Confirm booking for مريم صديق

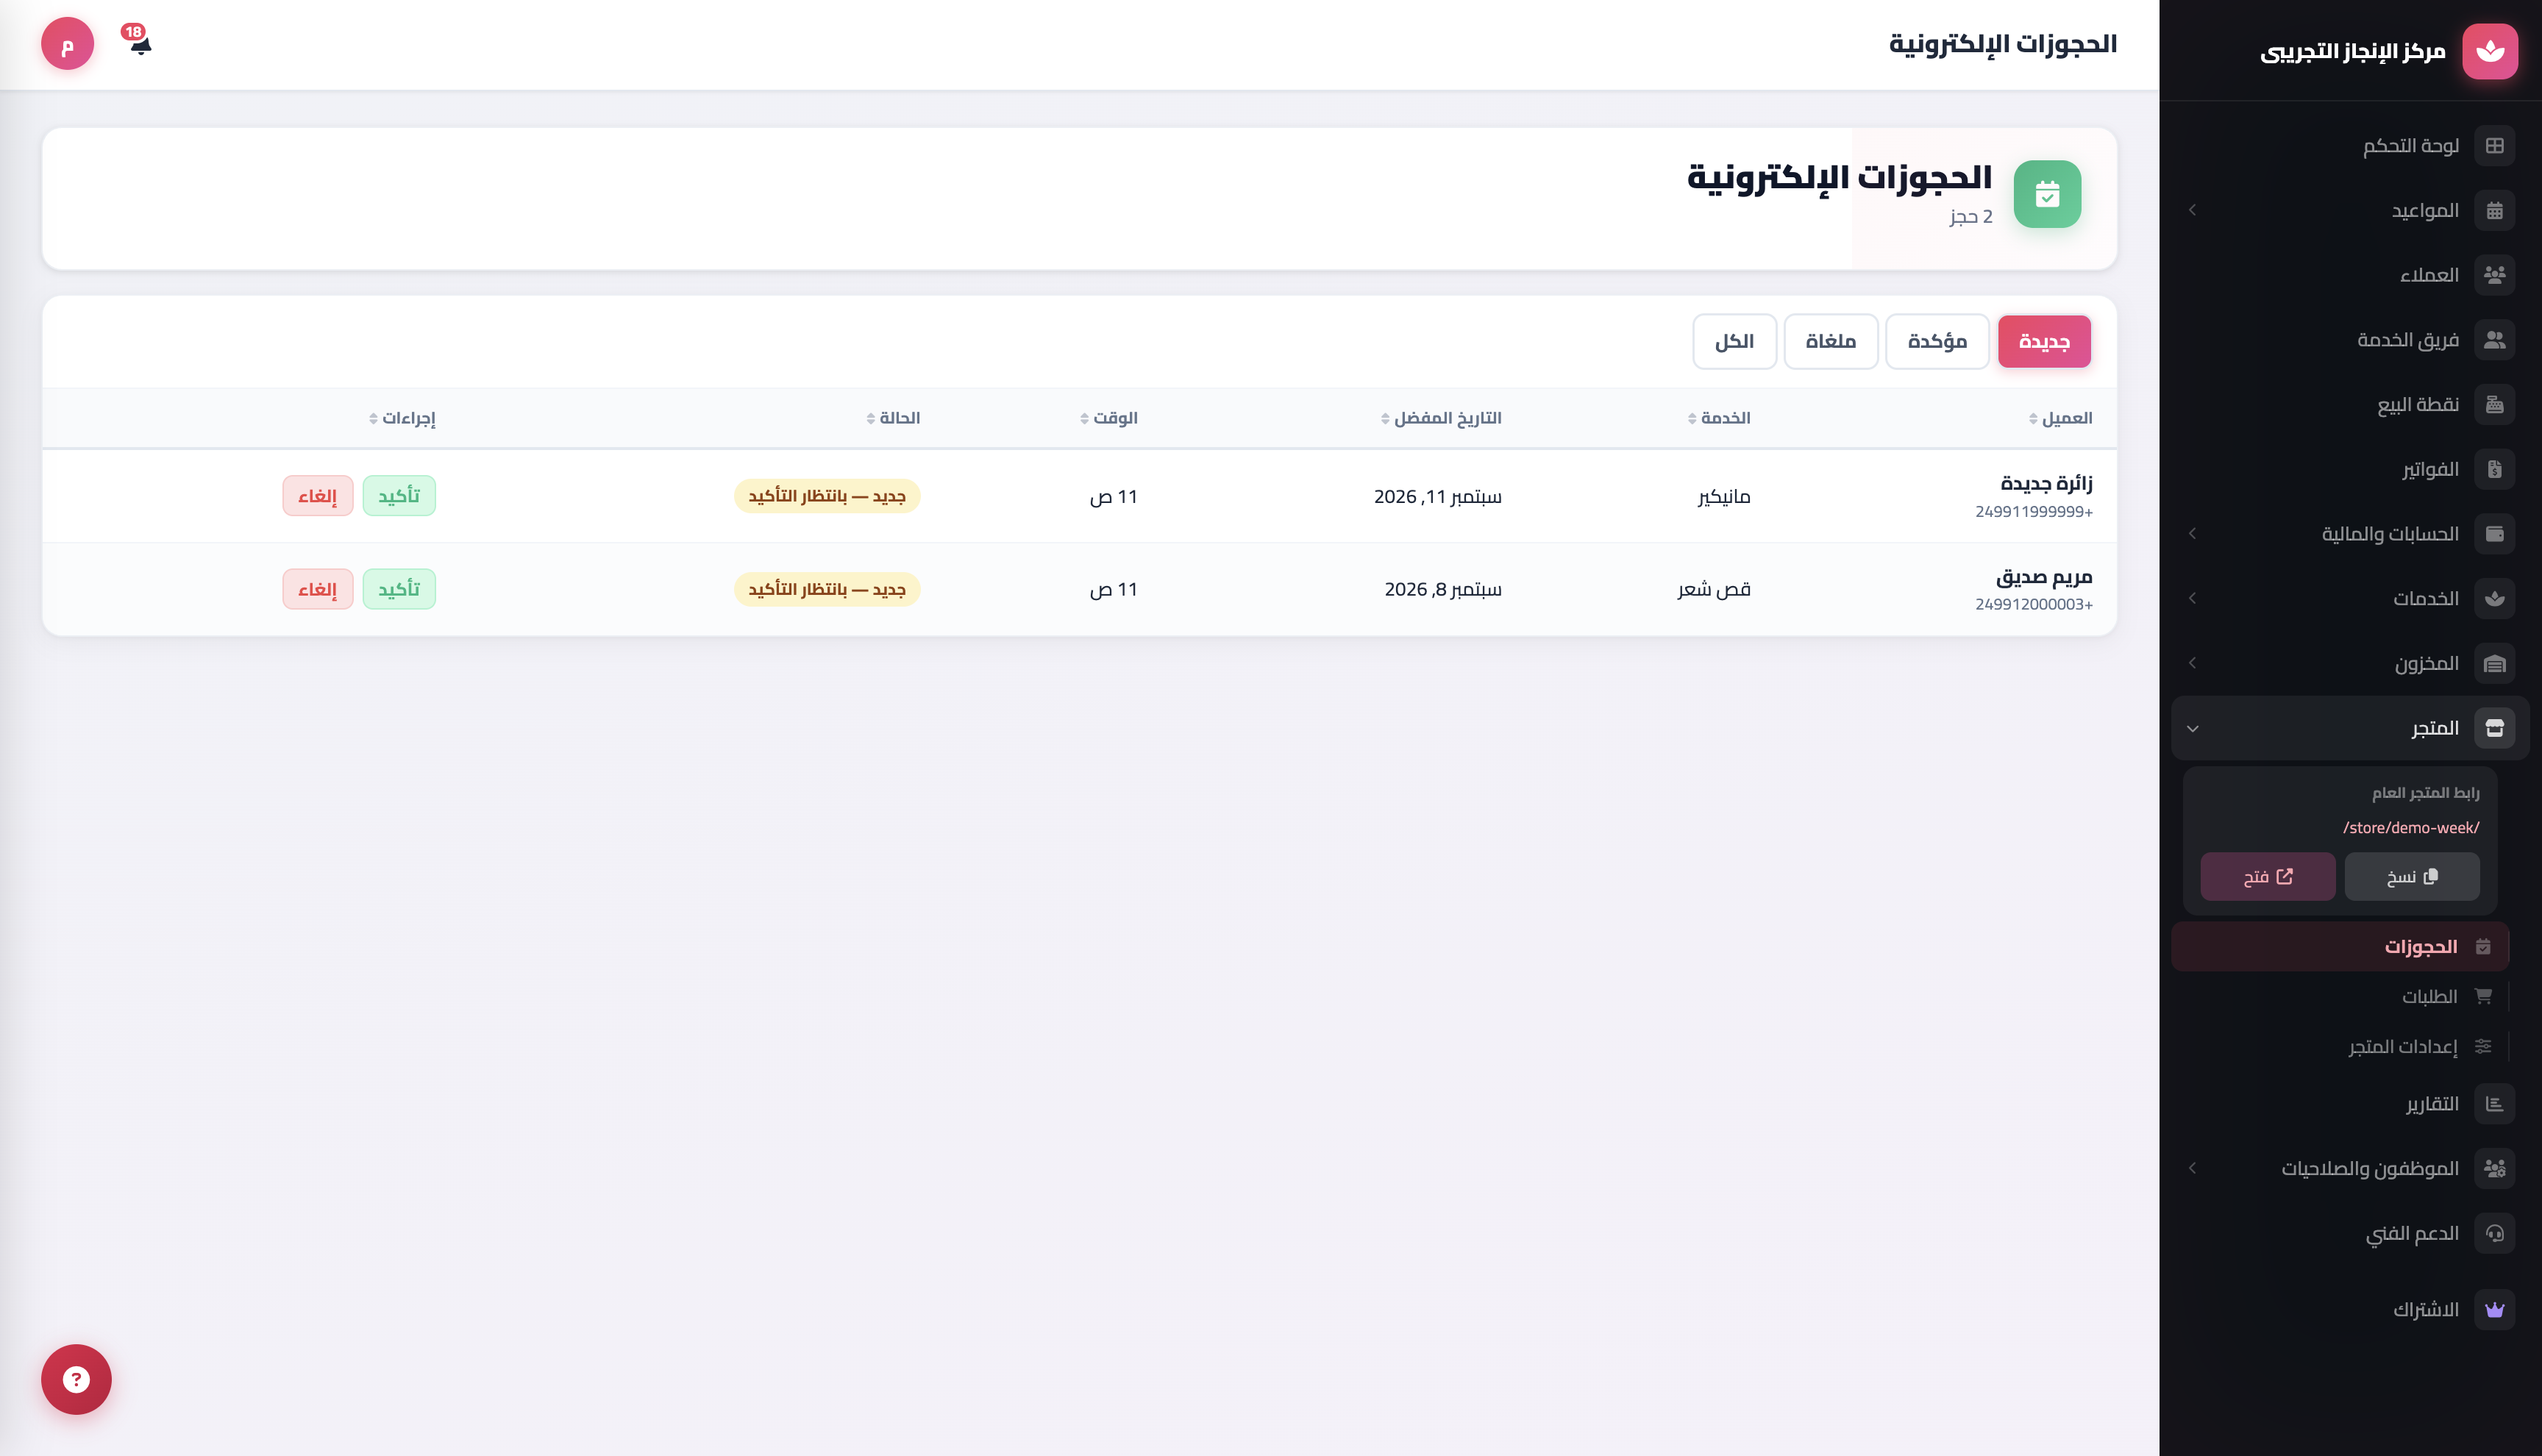coord(399,589)
